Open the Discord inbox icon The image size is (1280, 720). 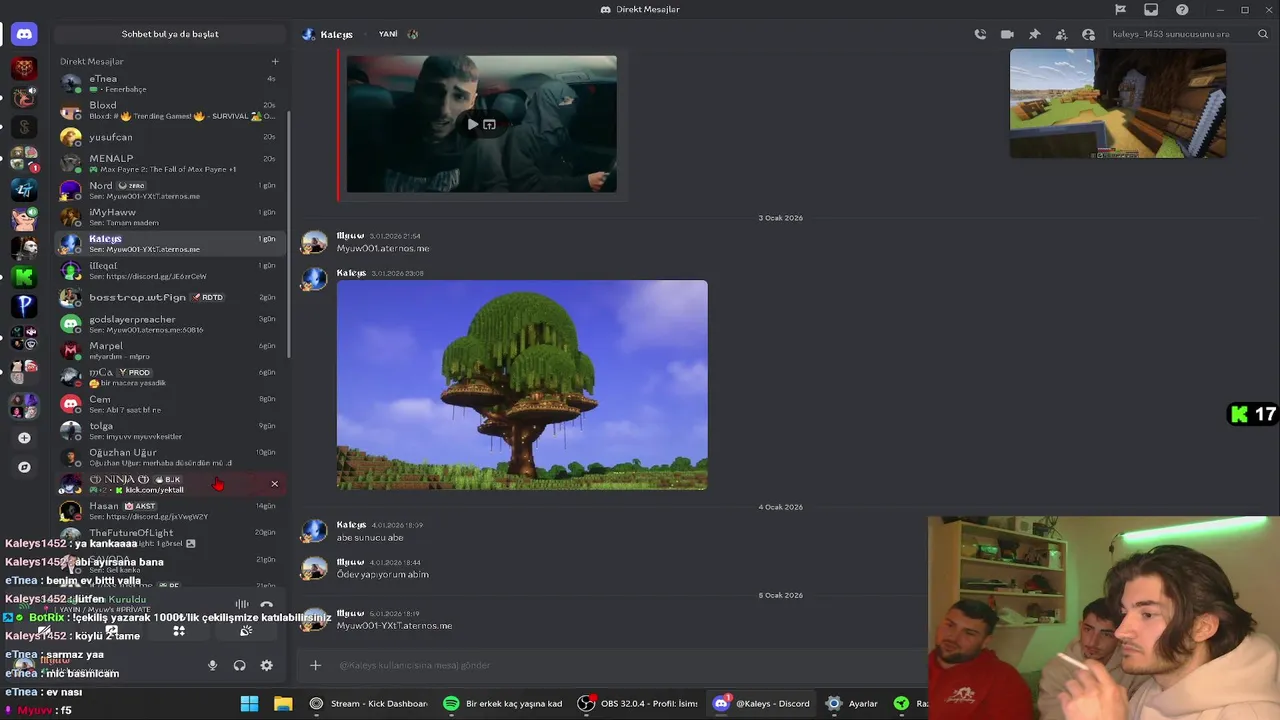(1151, 10)
